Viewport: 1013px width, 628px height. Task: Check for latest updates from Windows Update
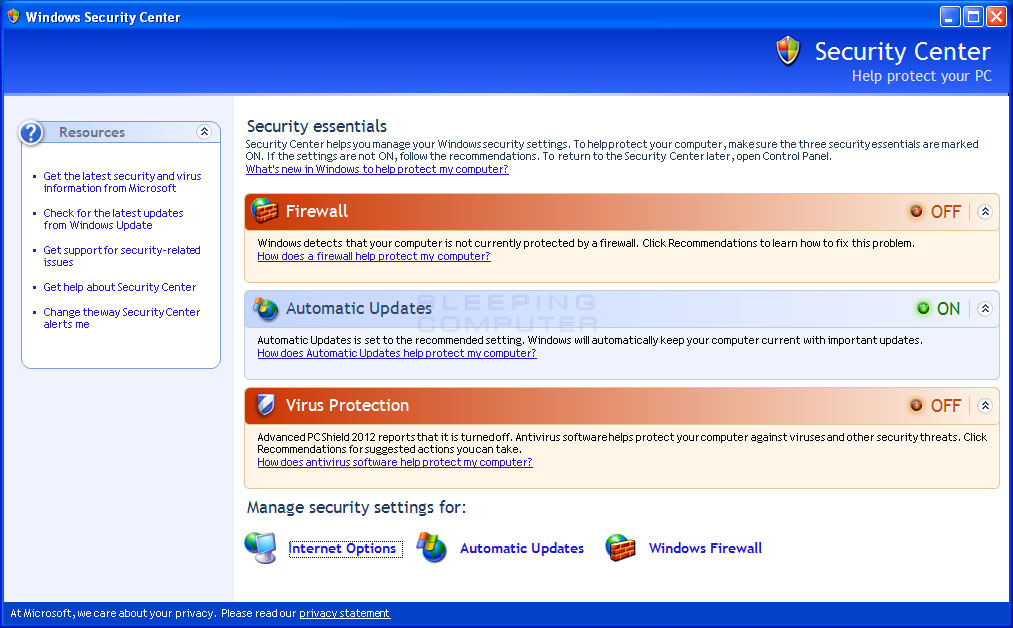[113, 219]
